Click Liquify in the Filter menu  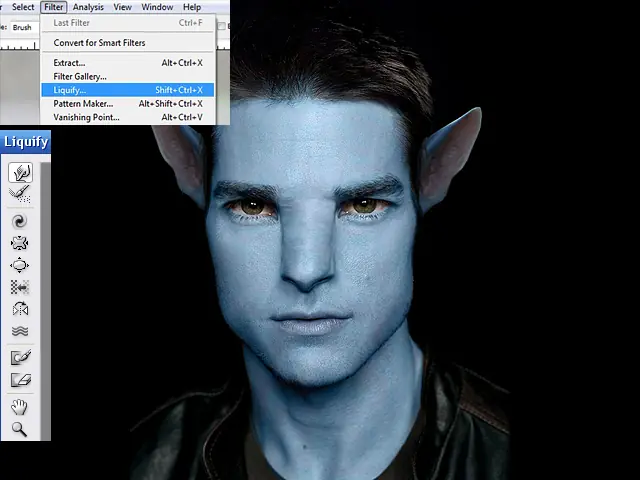coord(70,90)
